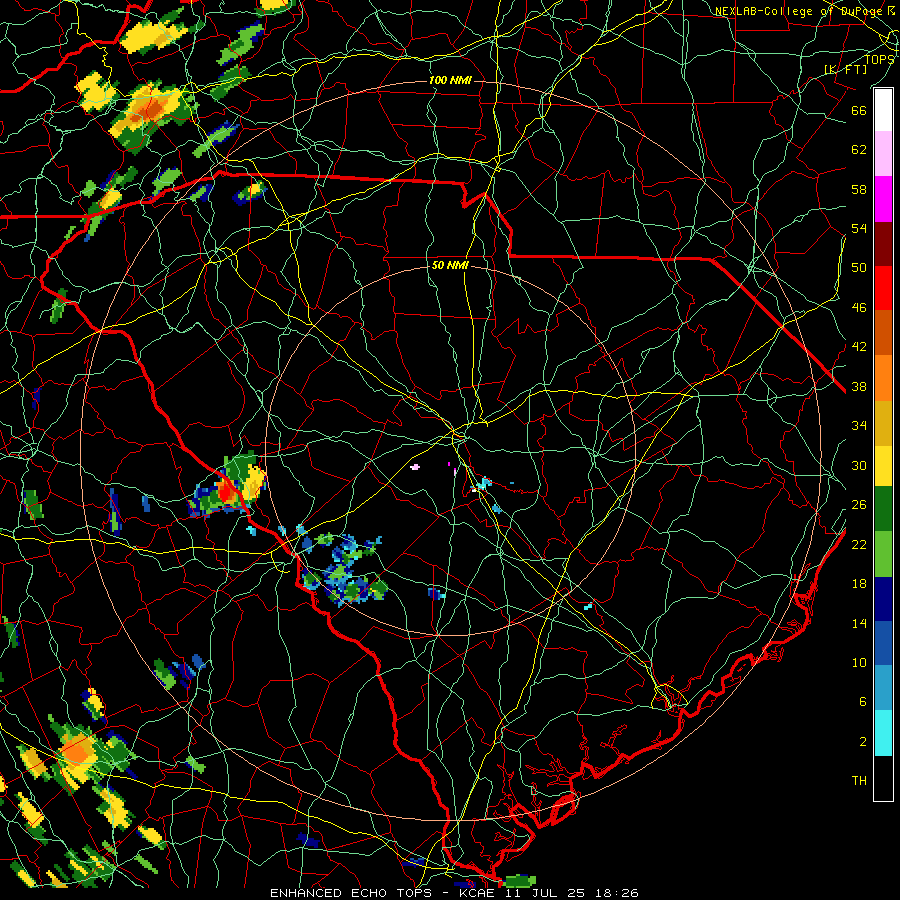Viewport: 900px width, 900px height.
Task: Click the '66' legend value
Action: pyautogui.click(x=859, y=110)
